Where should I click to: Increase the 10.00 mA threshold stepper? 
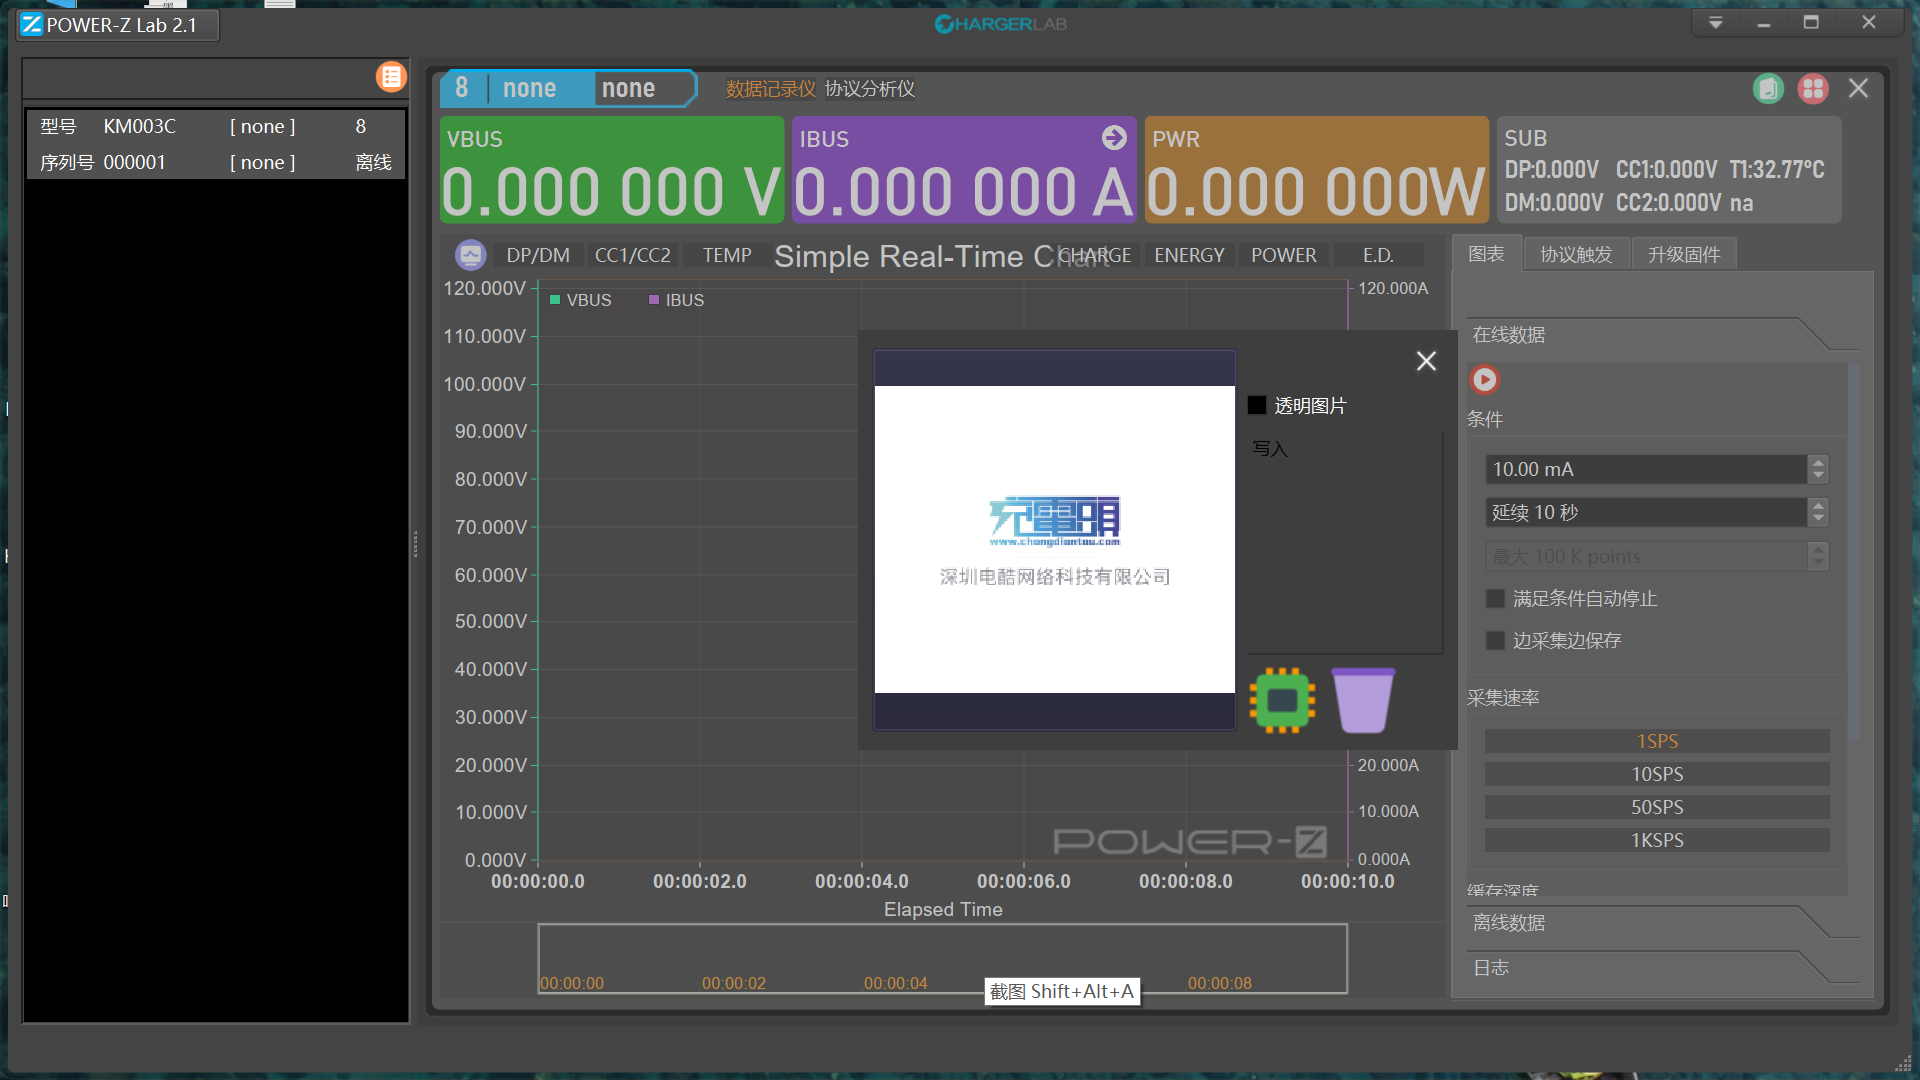tap(1818, 462)
